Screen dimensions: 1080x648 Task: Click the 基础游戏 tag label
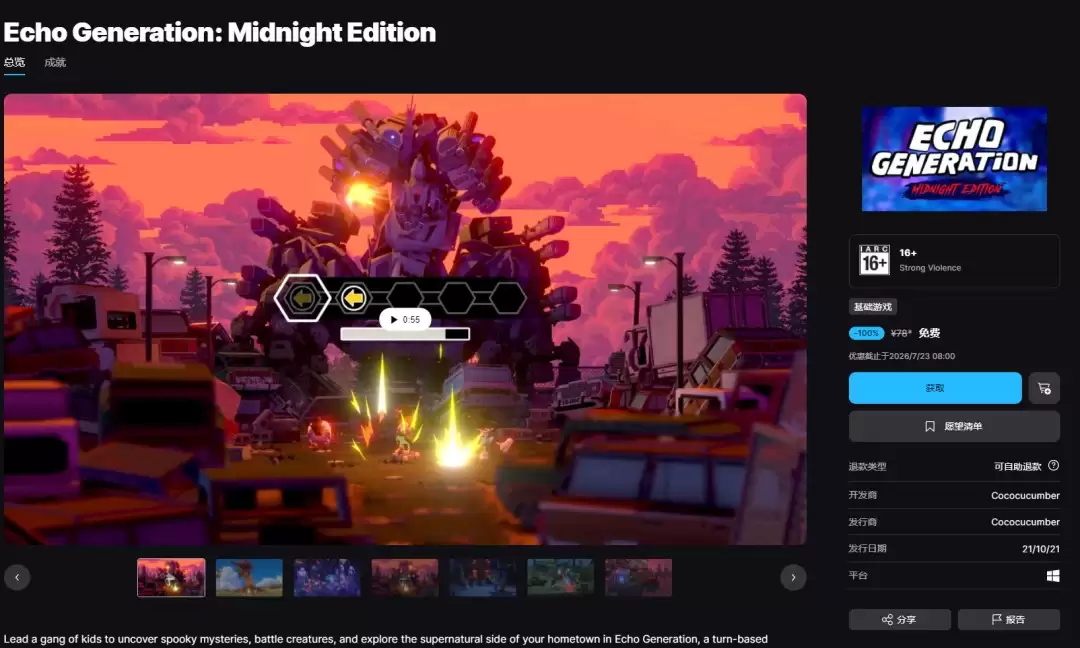pyautogui.click(x=873, y=307)
